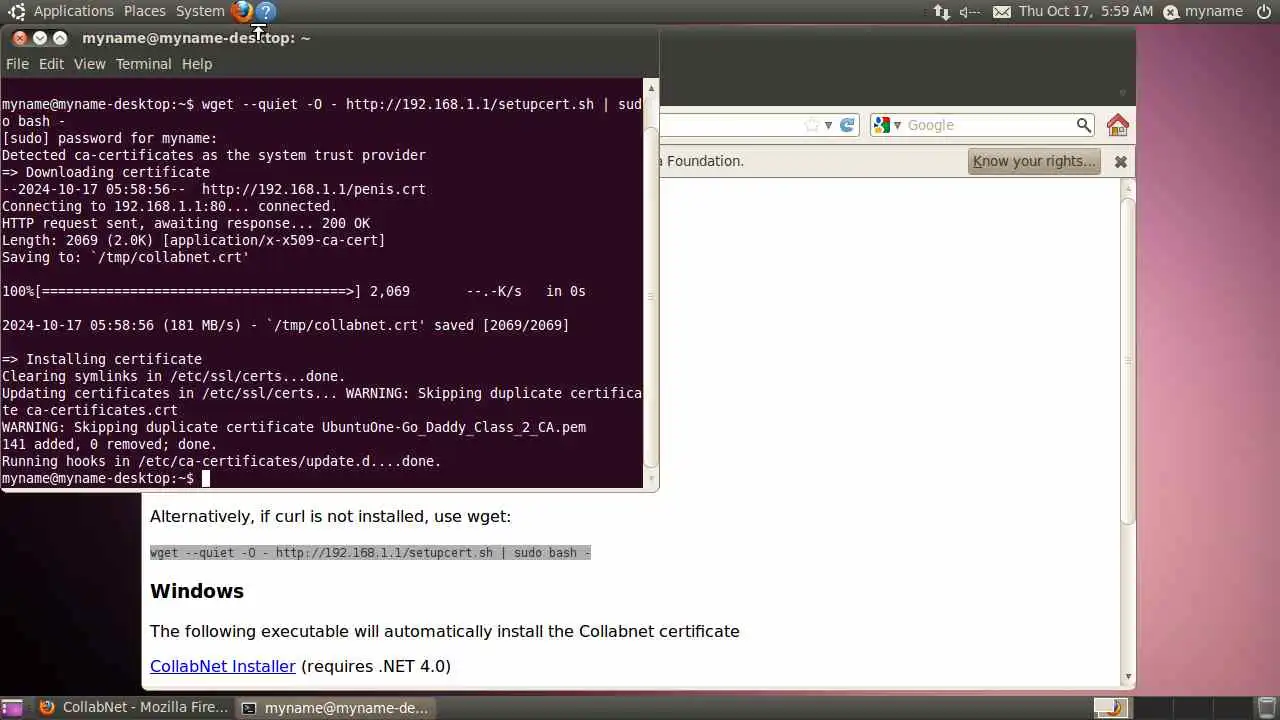Image resolution: width=1280 pixels, height=720 pixels.
Task: Open the power session menu icon
Action: [x=1263, y=11]
